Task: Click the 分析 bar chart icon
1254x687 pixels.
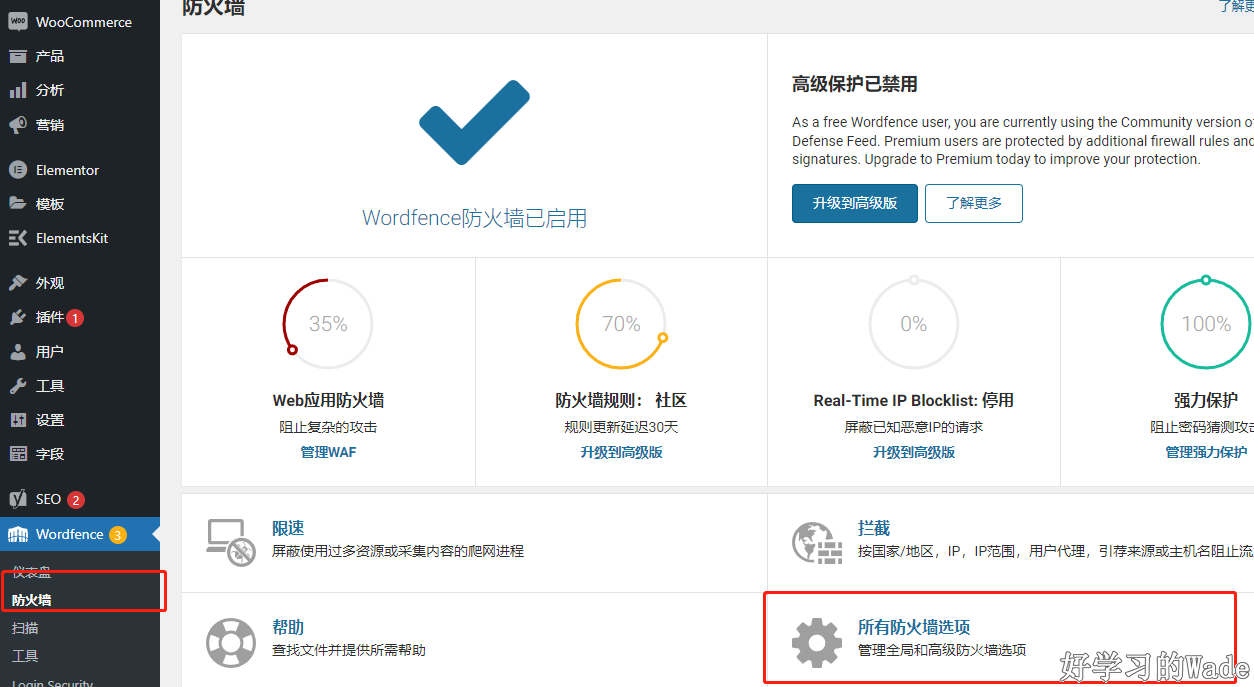Action: coord(18,90)
